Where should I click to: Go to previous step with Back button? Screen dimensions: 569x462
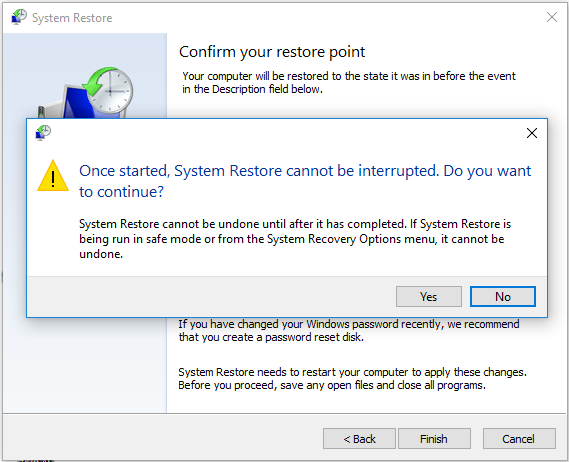(x=359, y=439)
